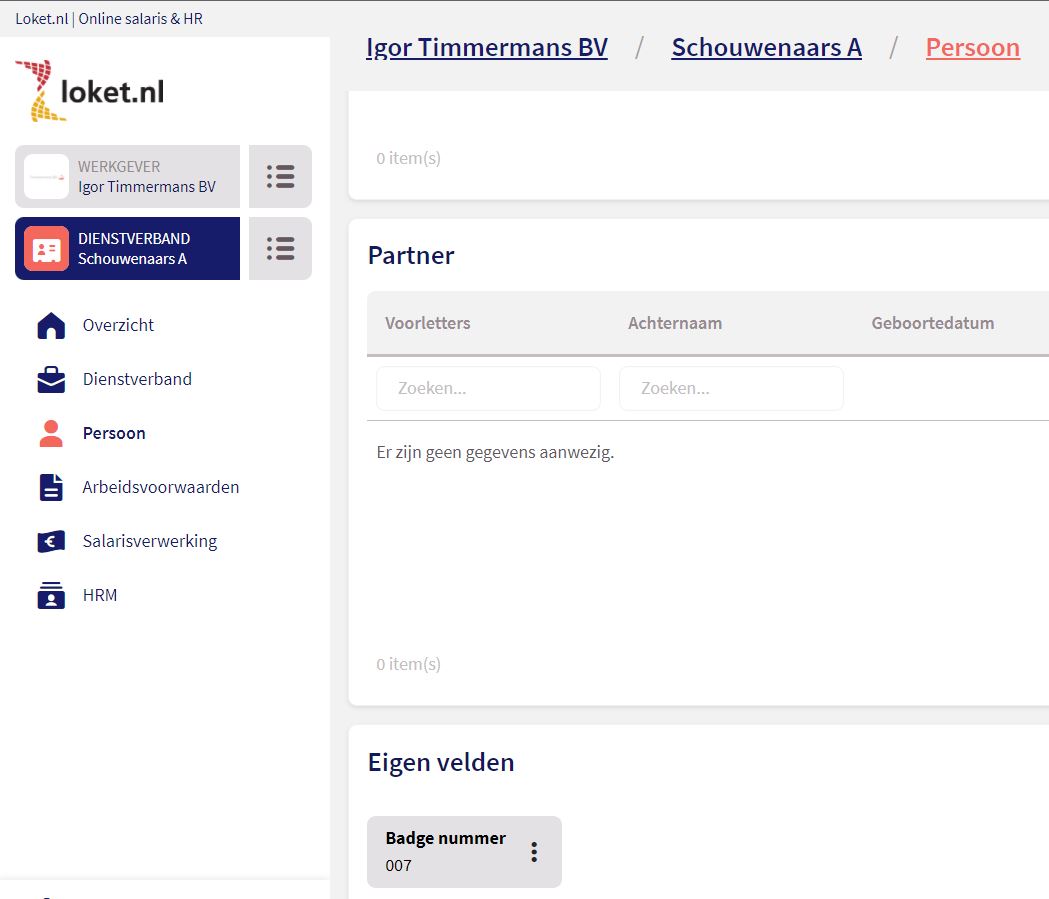Click the Persoon person icon

pos(50,434)
